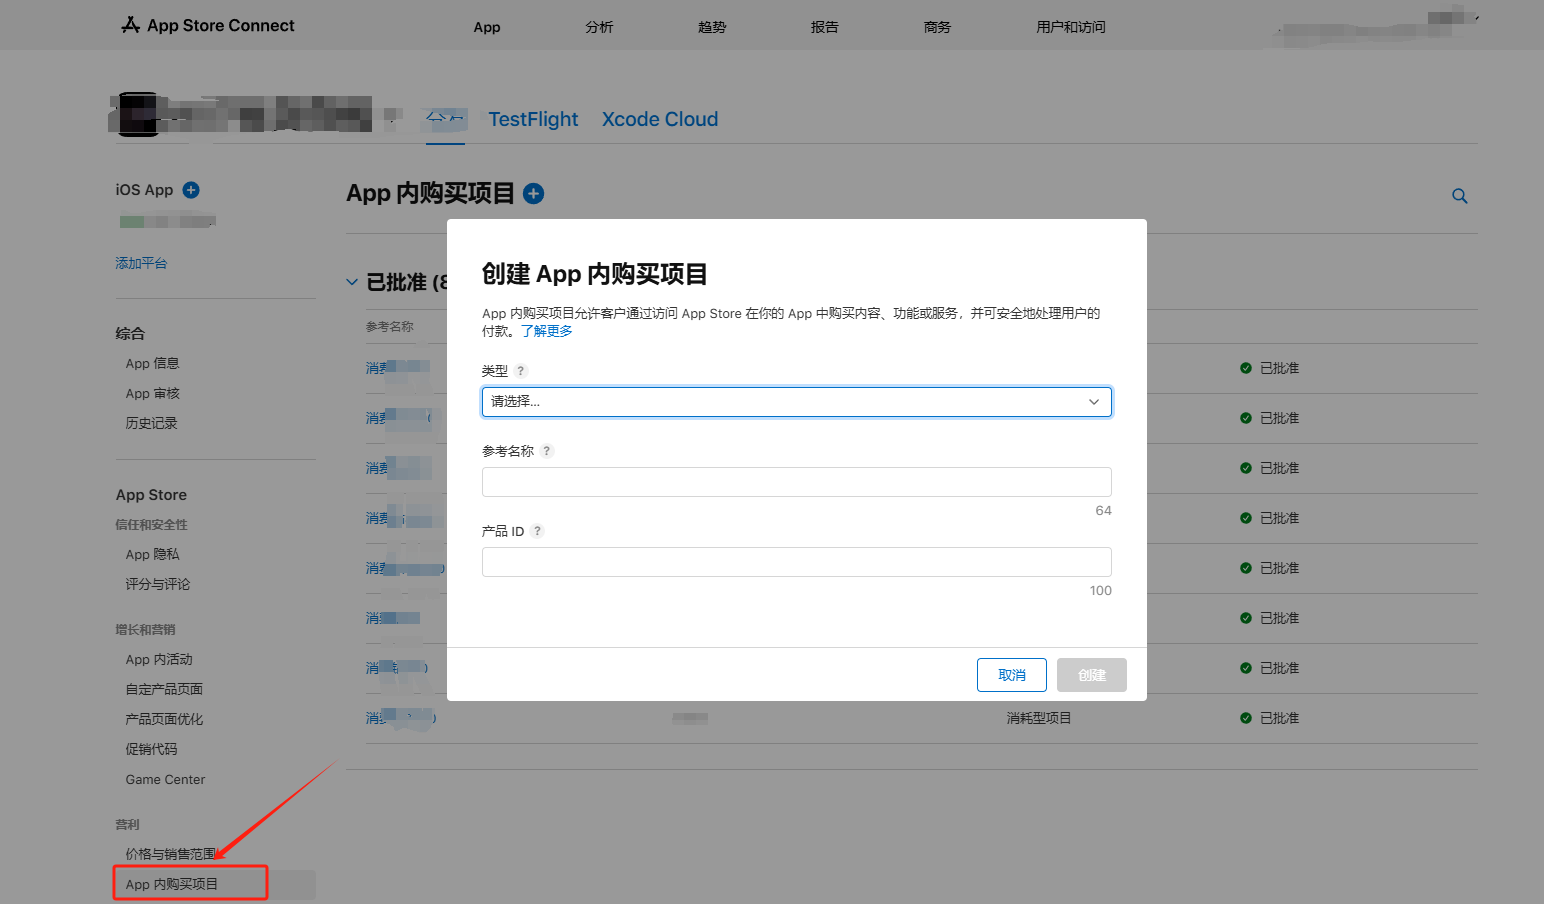
Task: Open the App menu in top navigation
Action: (487, 27)
